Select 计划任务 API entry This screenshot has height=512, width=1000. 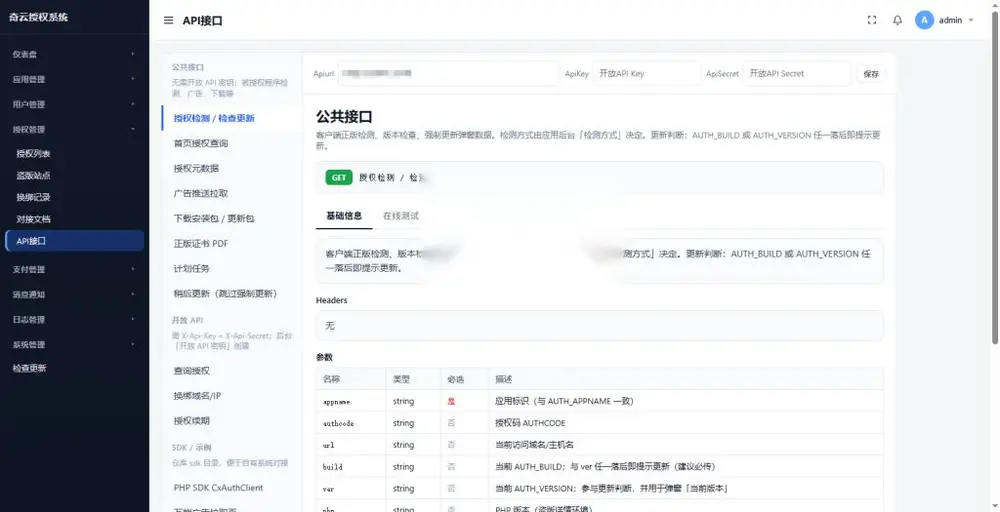click(x=232, y=268)
